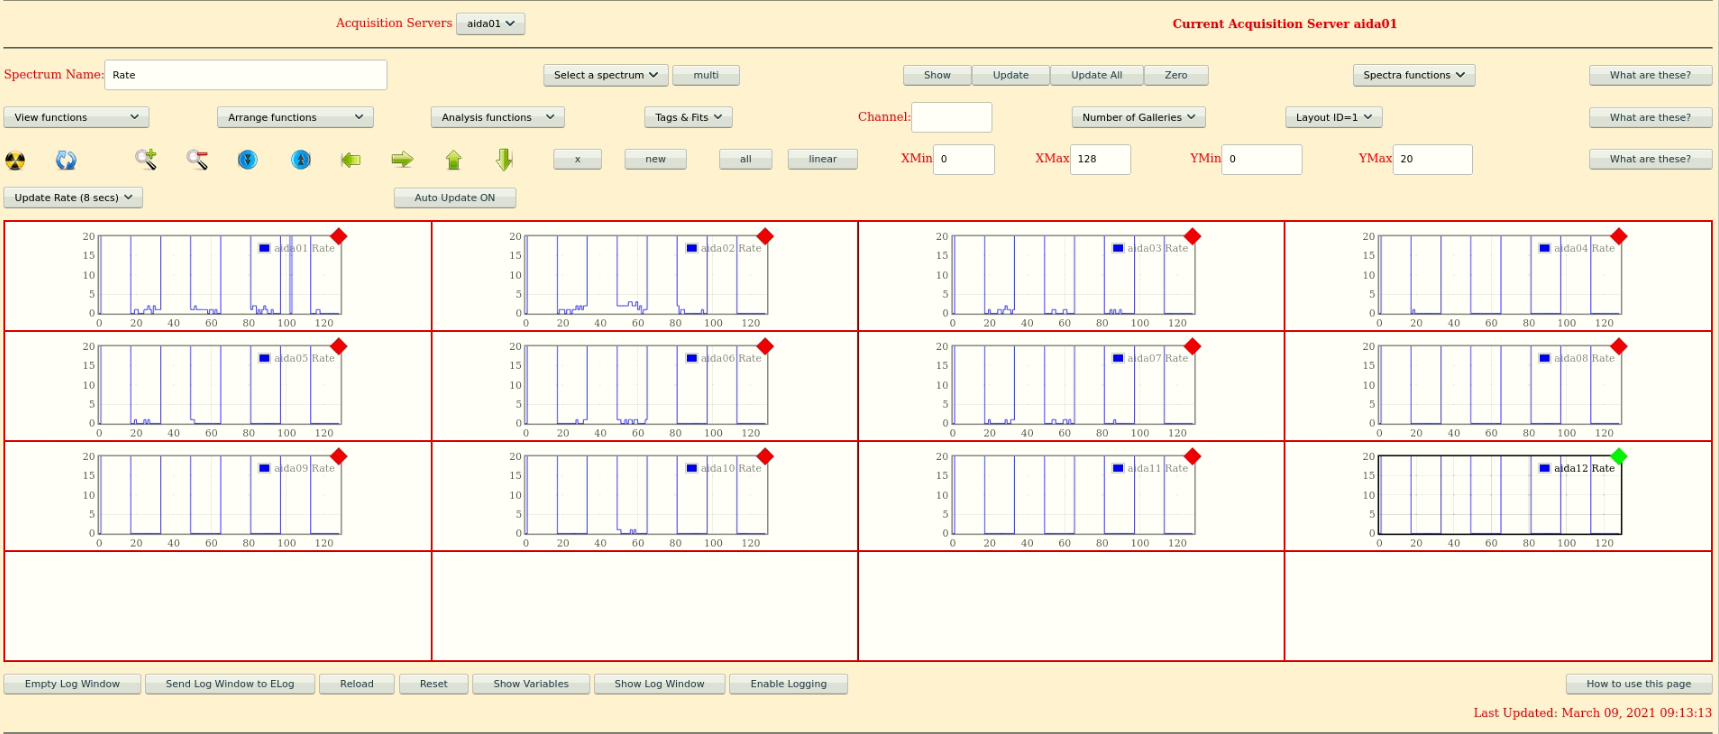This screenshot has height=734, width=1719.
Task: Click the blue circle down-arrows icon
Action: click(248, 160)
